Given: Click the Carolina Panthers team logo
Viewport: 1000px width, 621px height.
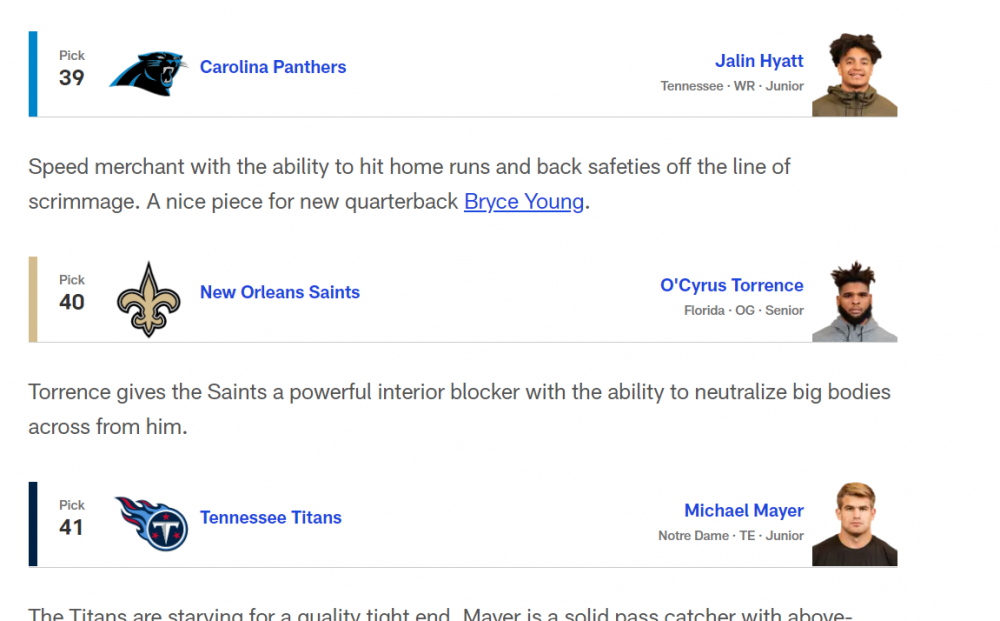Looking at the screenshot, I should click(x=149, y=73).
